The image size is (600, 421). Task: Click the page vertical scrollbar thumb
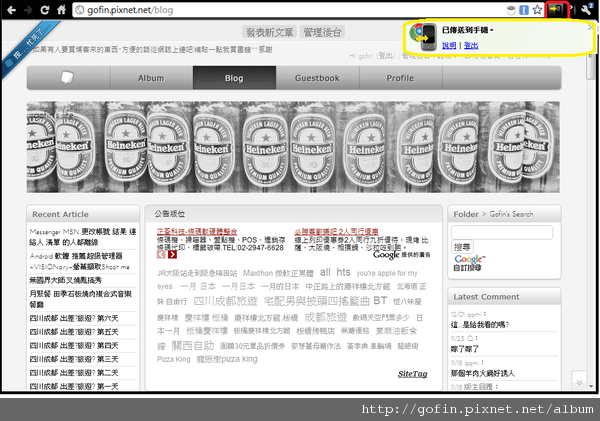pos(591,66)
